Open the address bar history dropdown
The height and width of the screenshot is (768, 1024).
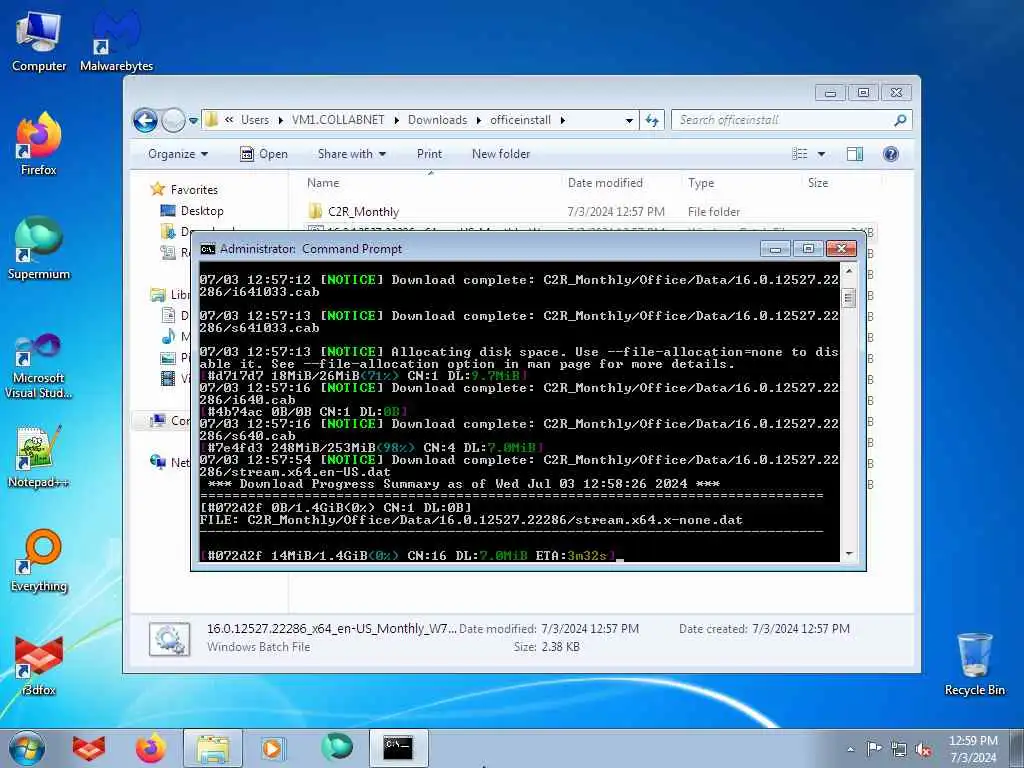(629, 121)
